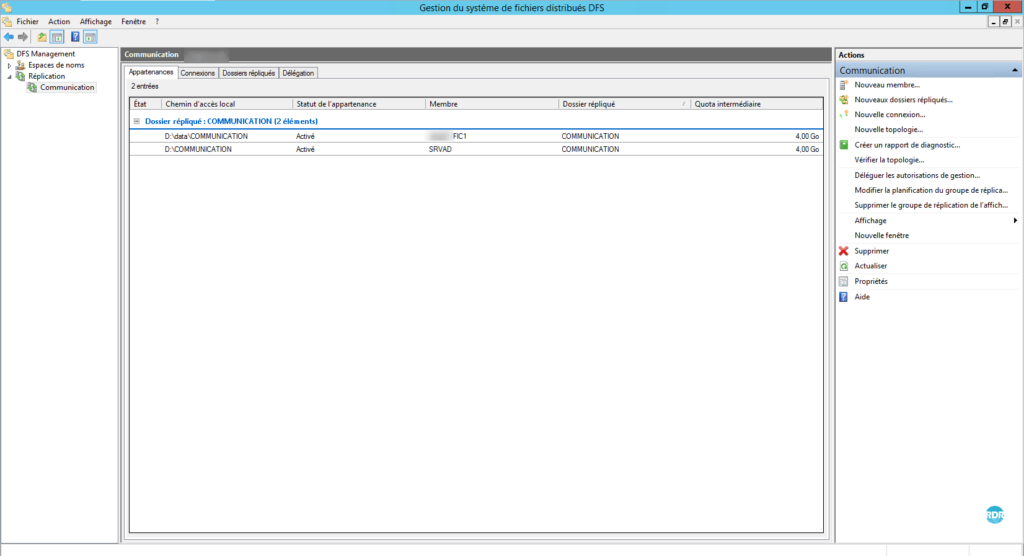
Task: Click the red Supprimer X icon
Action: (844, 251)
